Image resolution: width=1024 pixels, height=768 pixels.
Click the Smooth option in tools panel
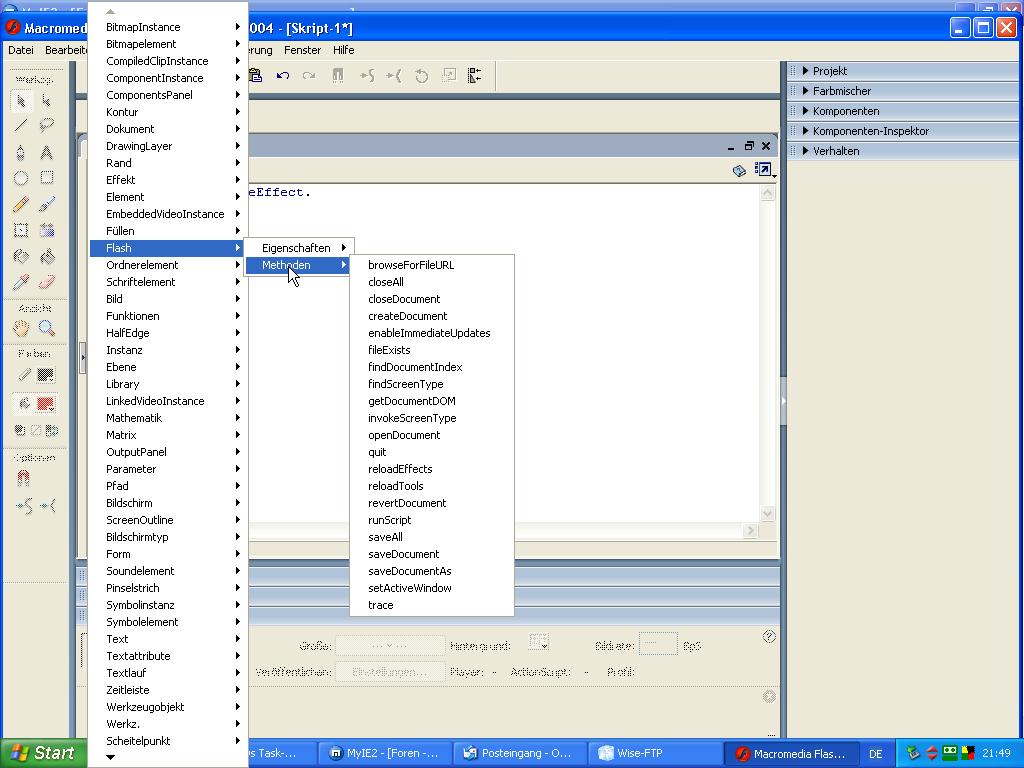pos(24,506)
